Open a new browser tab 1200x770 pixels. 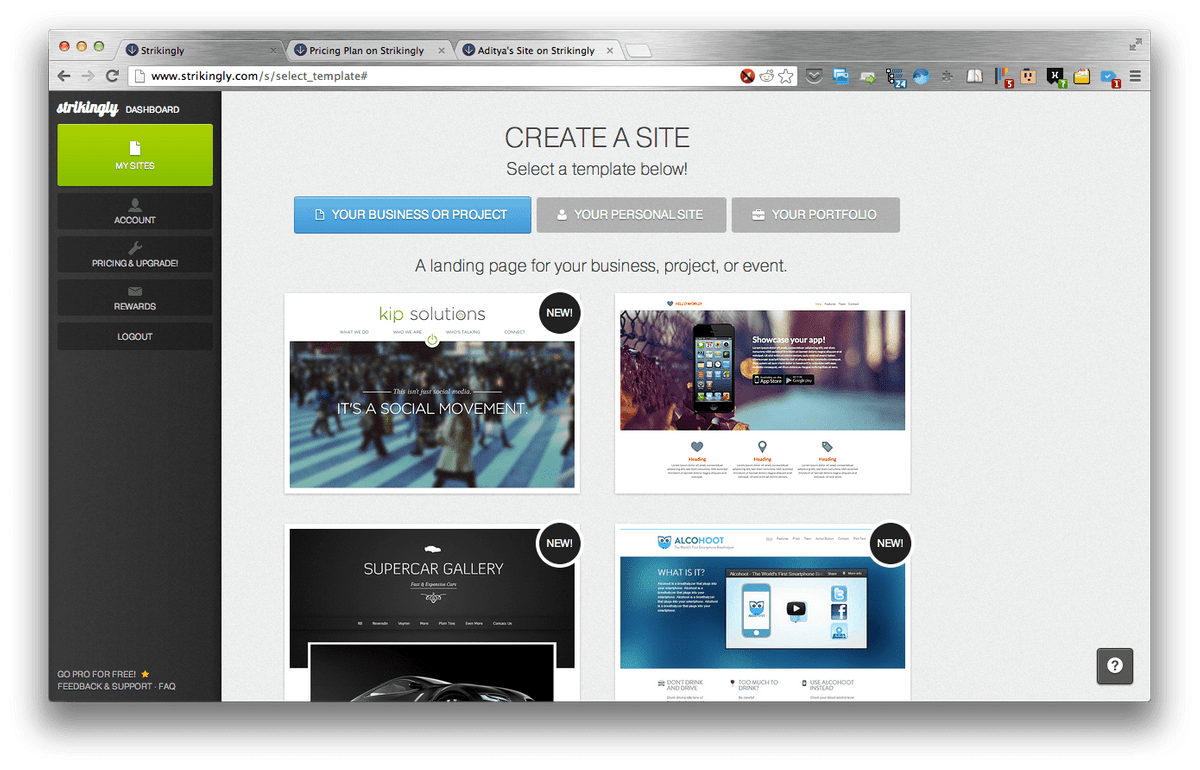(x=640, y=51)
